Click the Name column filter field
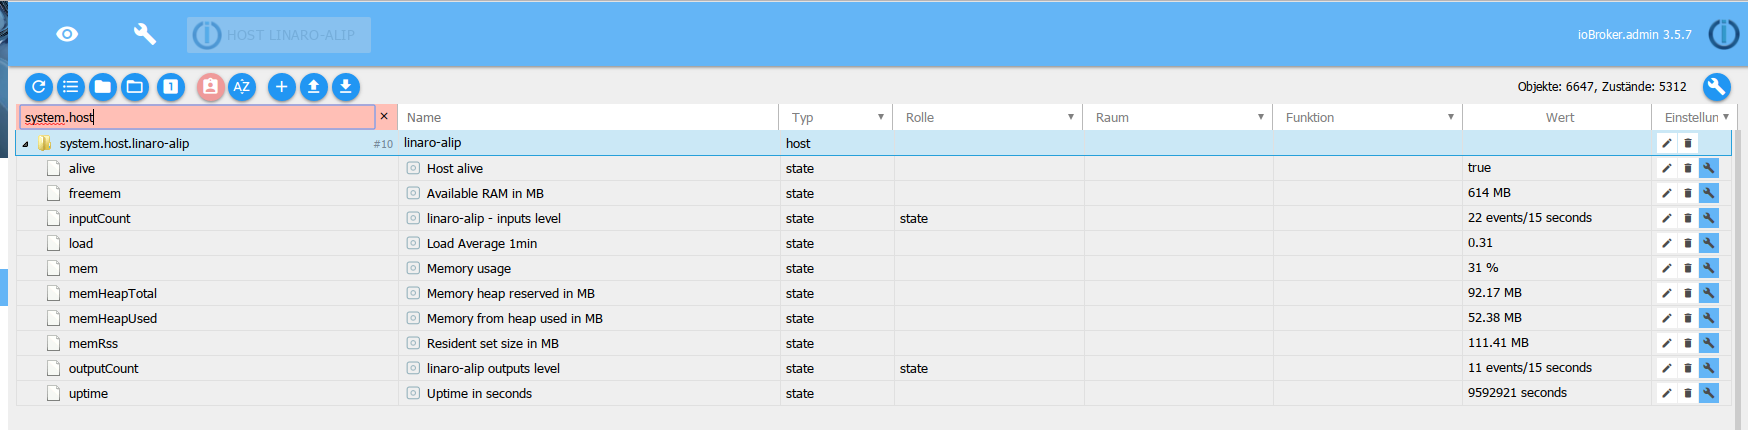Screen dimensions: 1748x430 588,117
